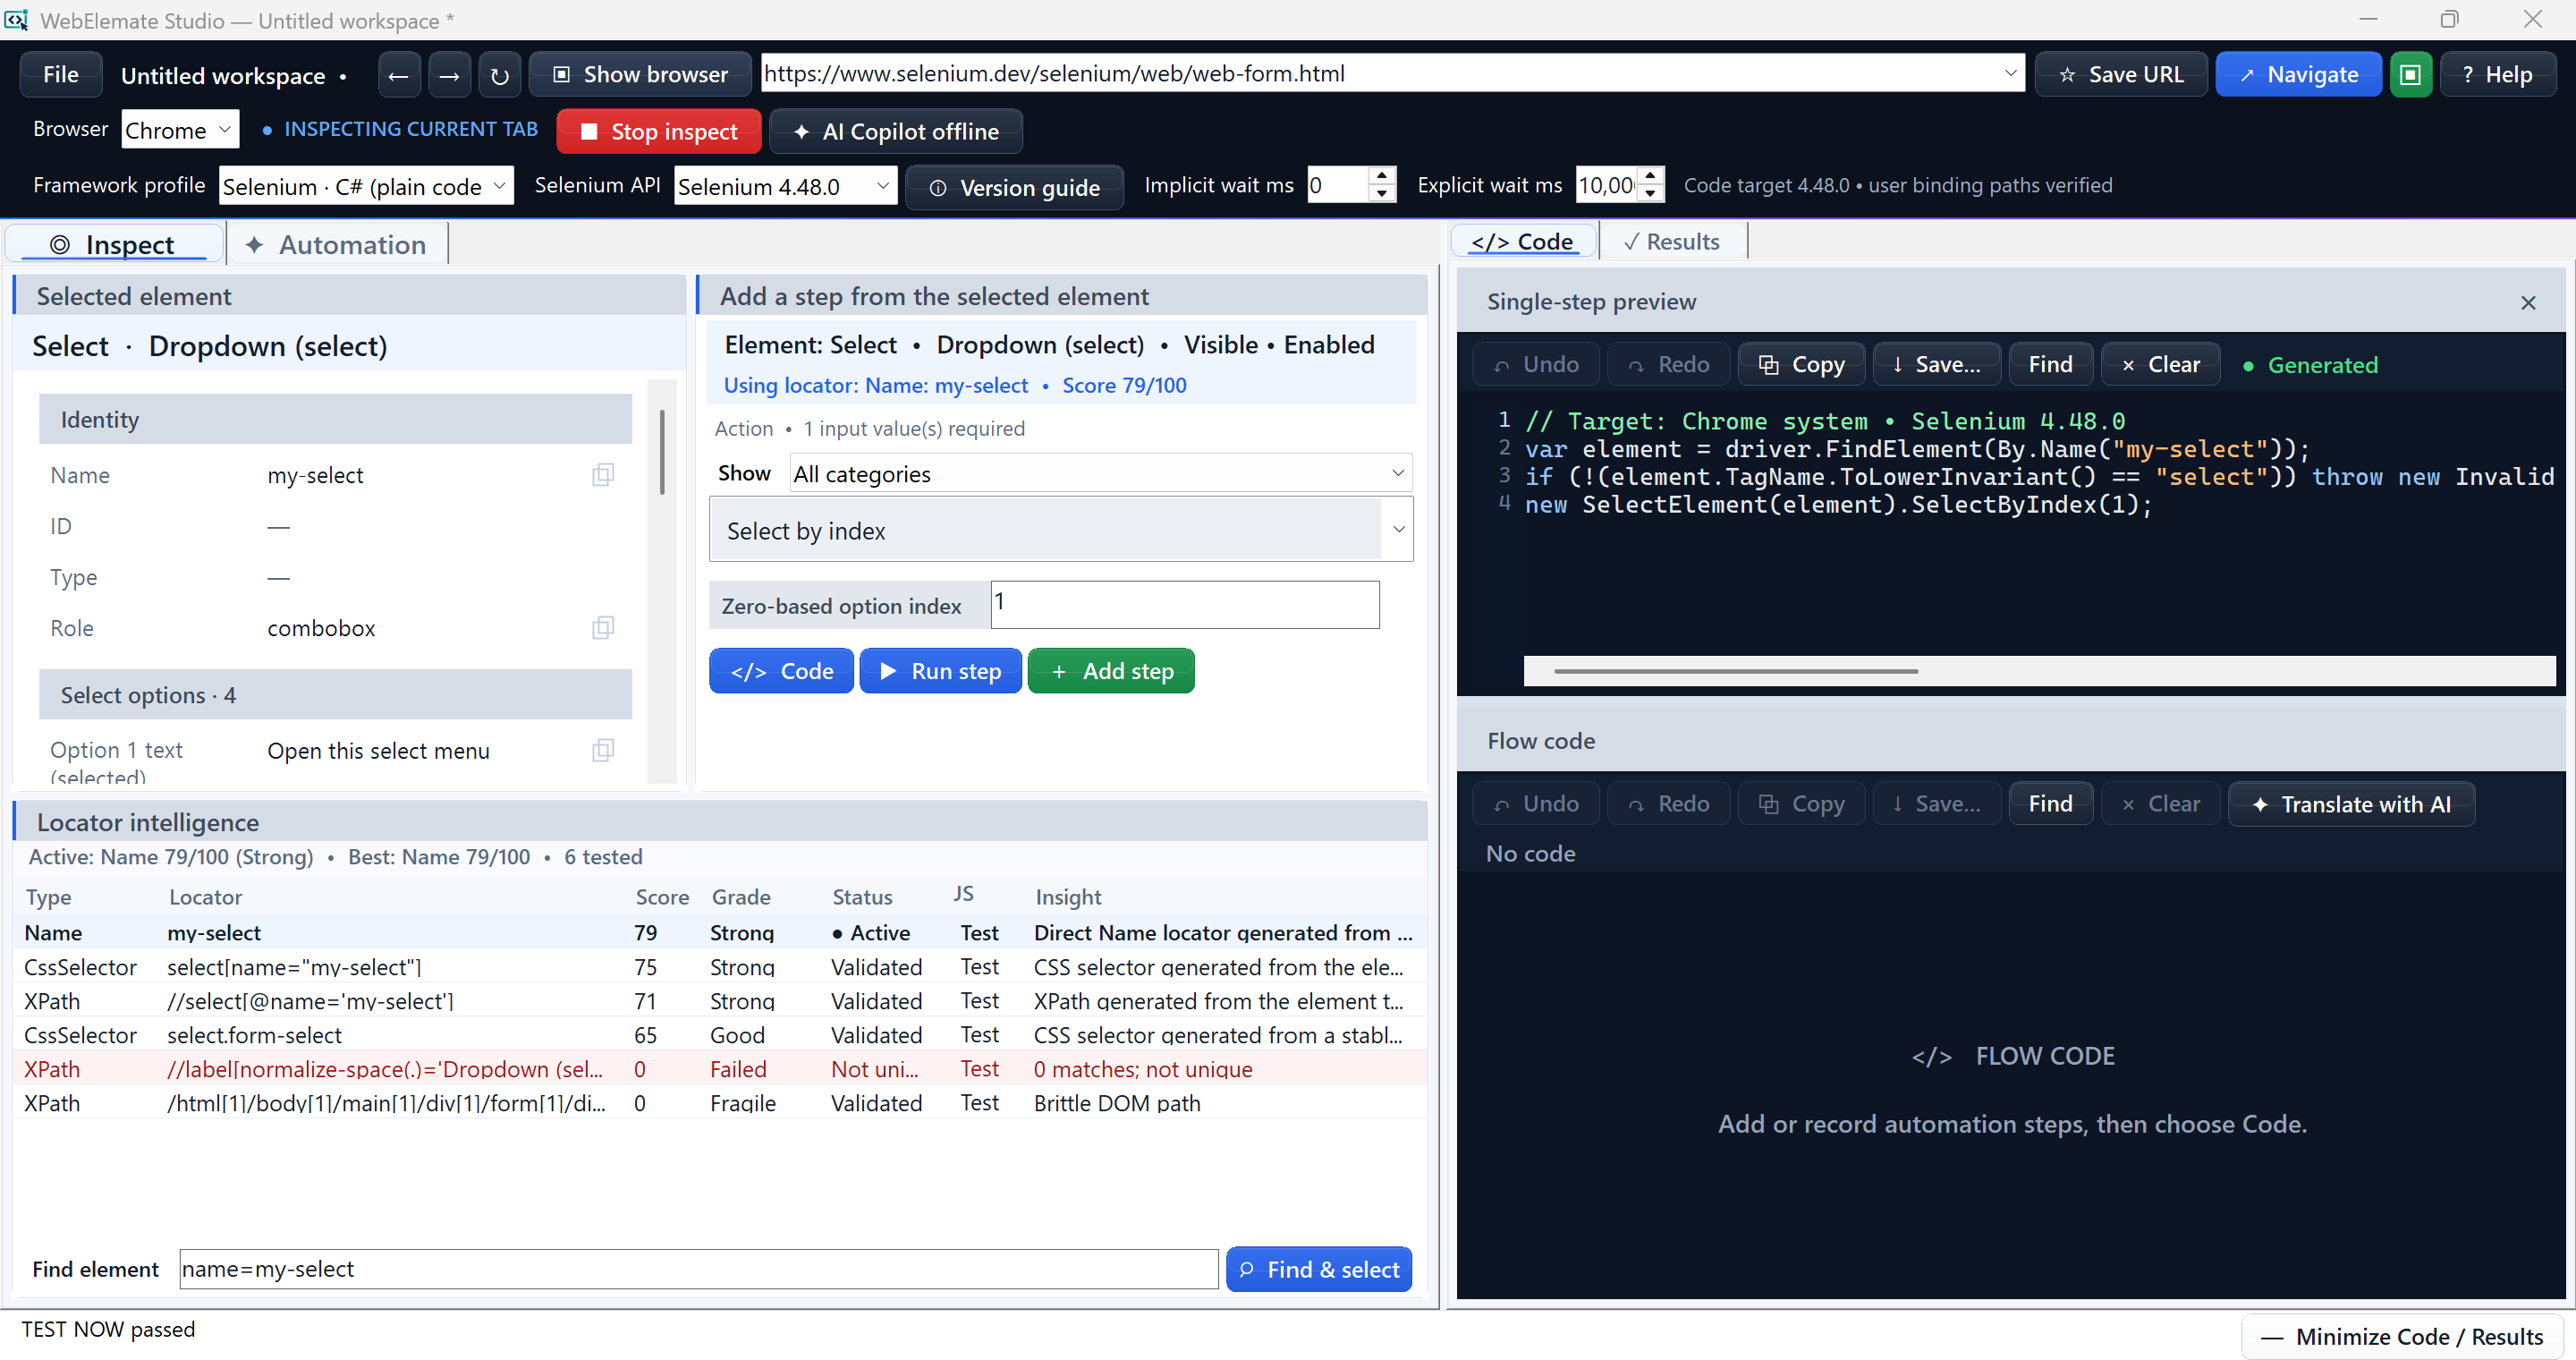
Task: Click the green square icon next to Navigate
Action: click(x=2410, y=75)
